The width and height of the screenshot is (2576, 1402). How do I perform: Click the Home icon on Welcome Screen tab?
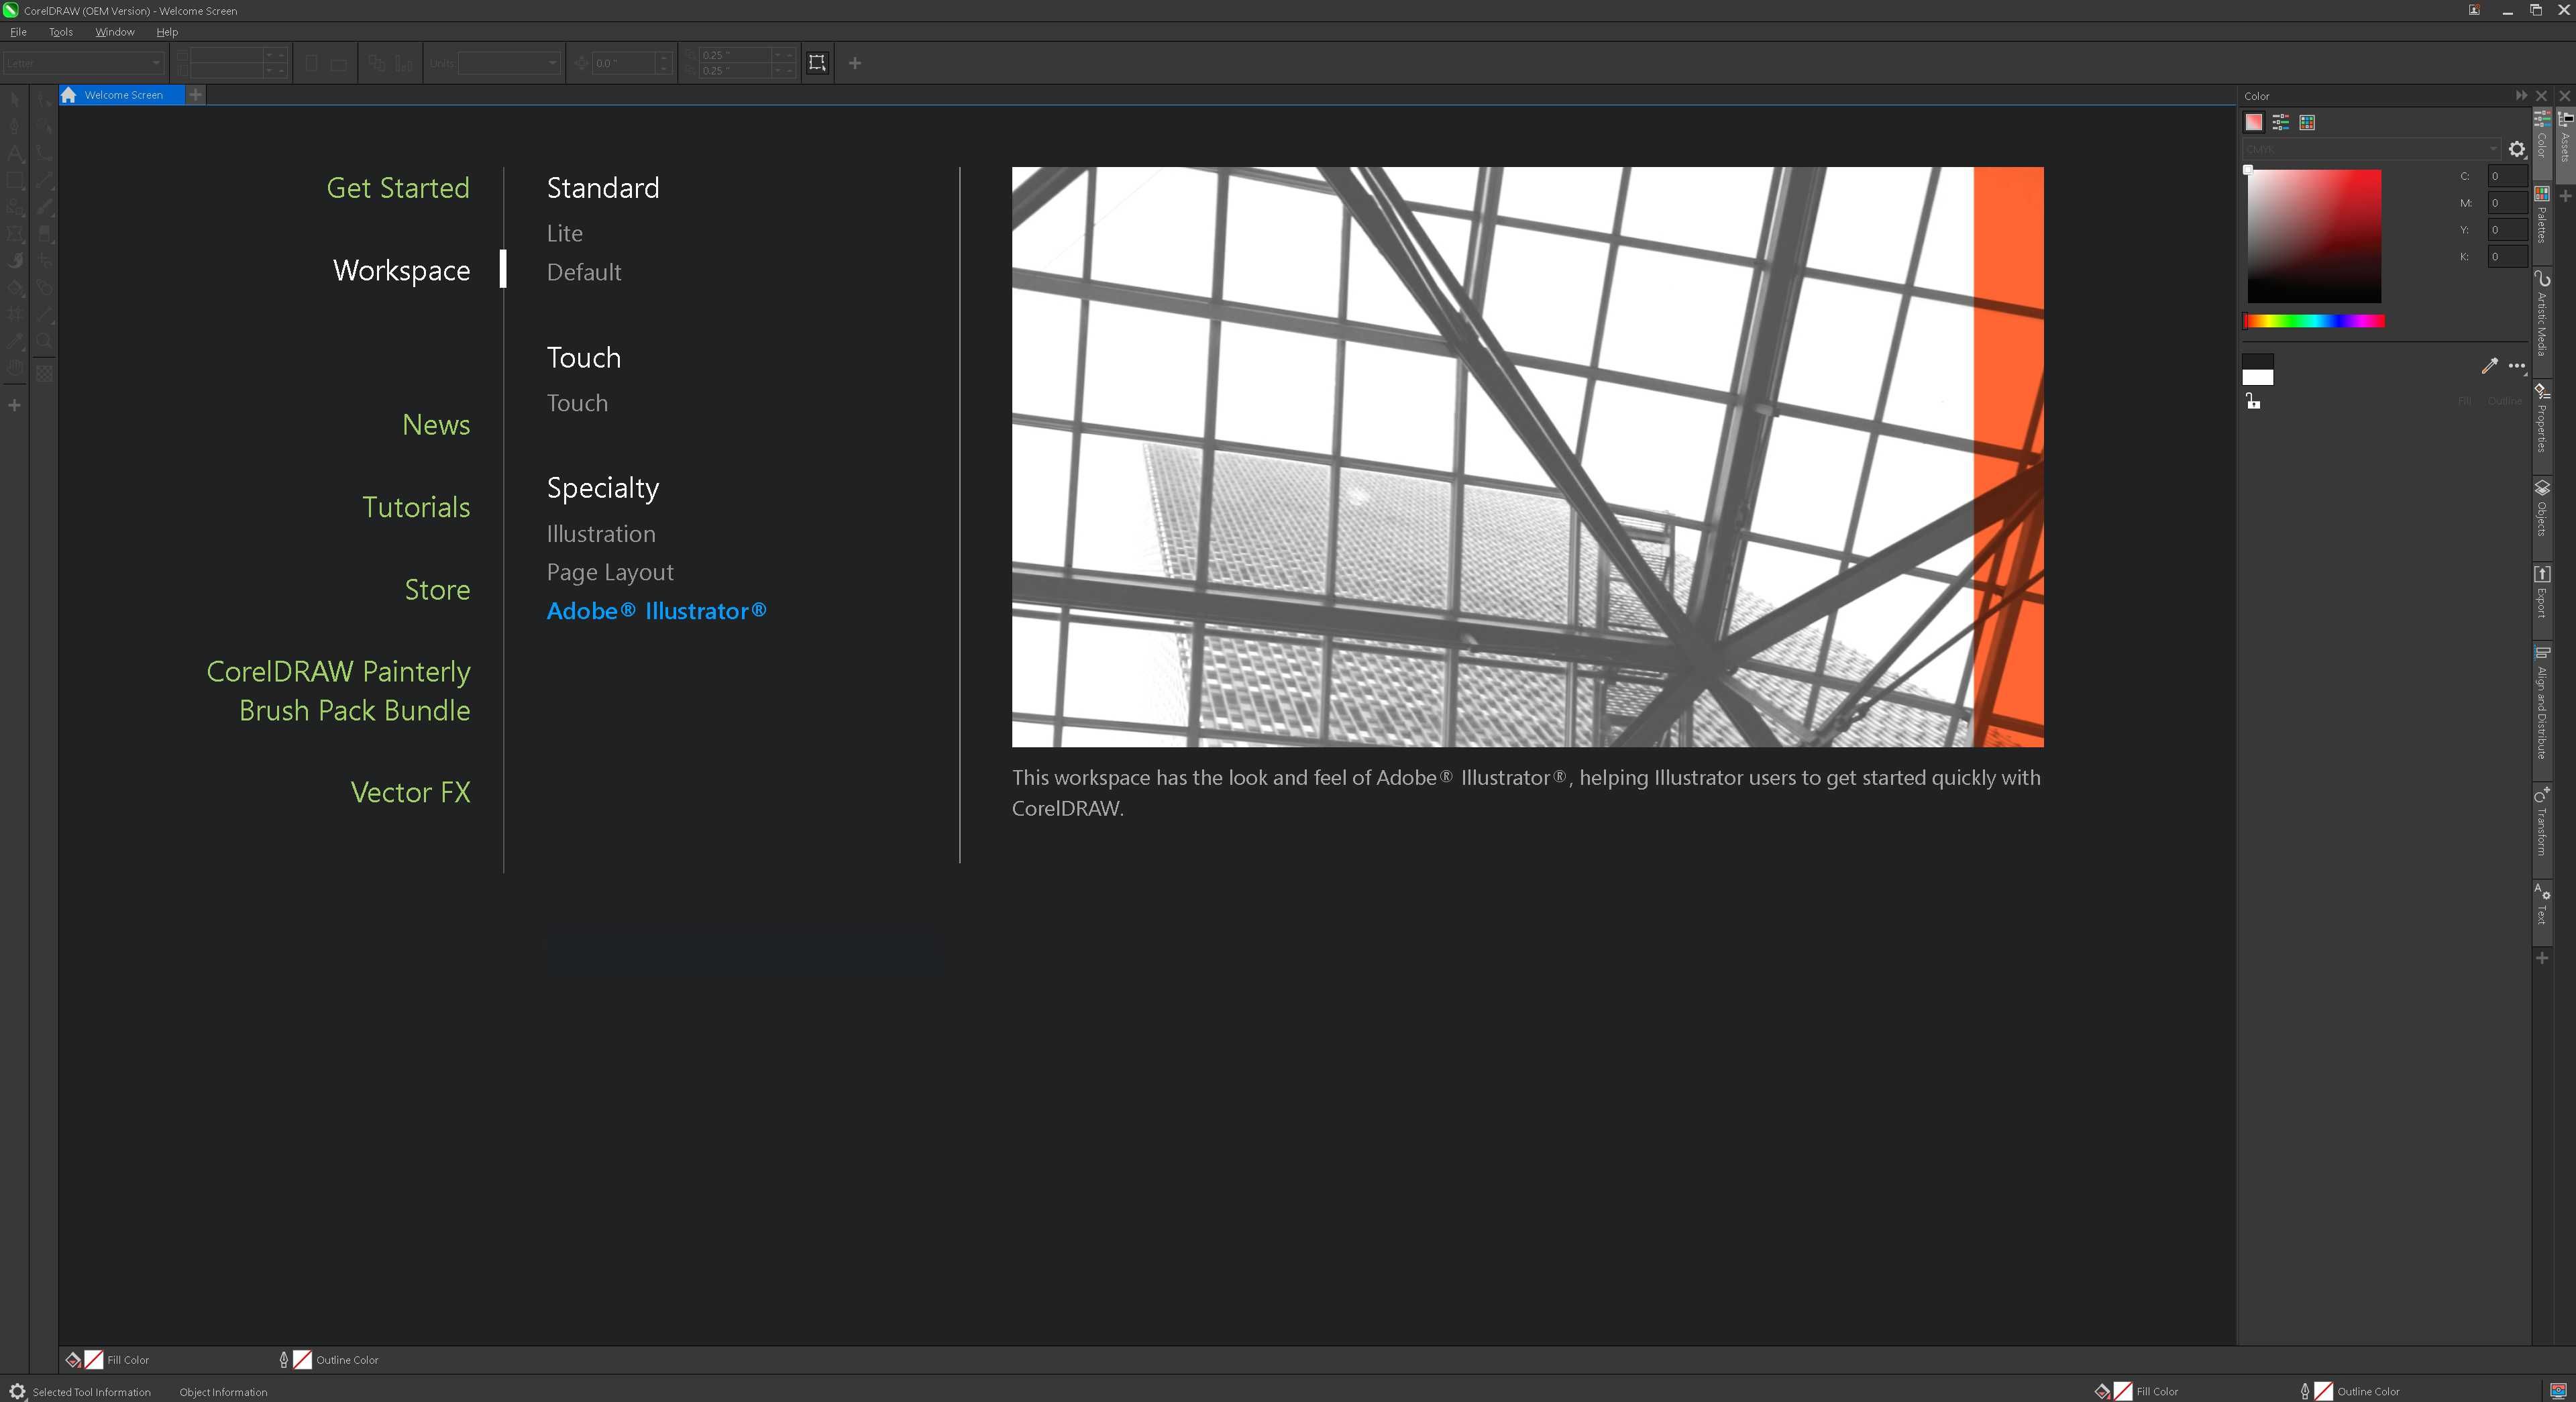(x=68, y=95)
